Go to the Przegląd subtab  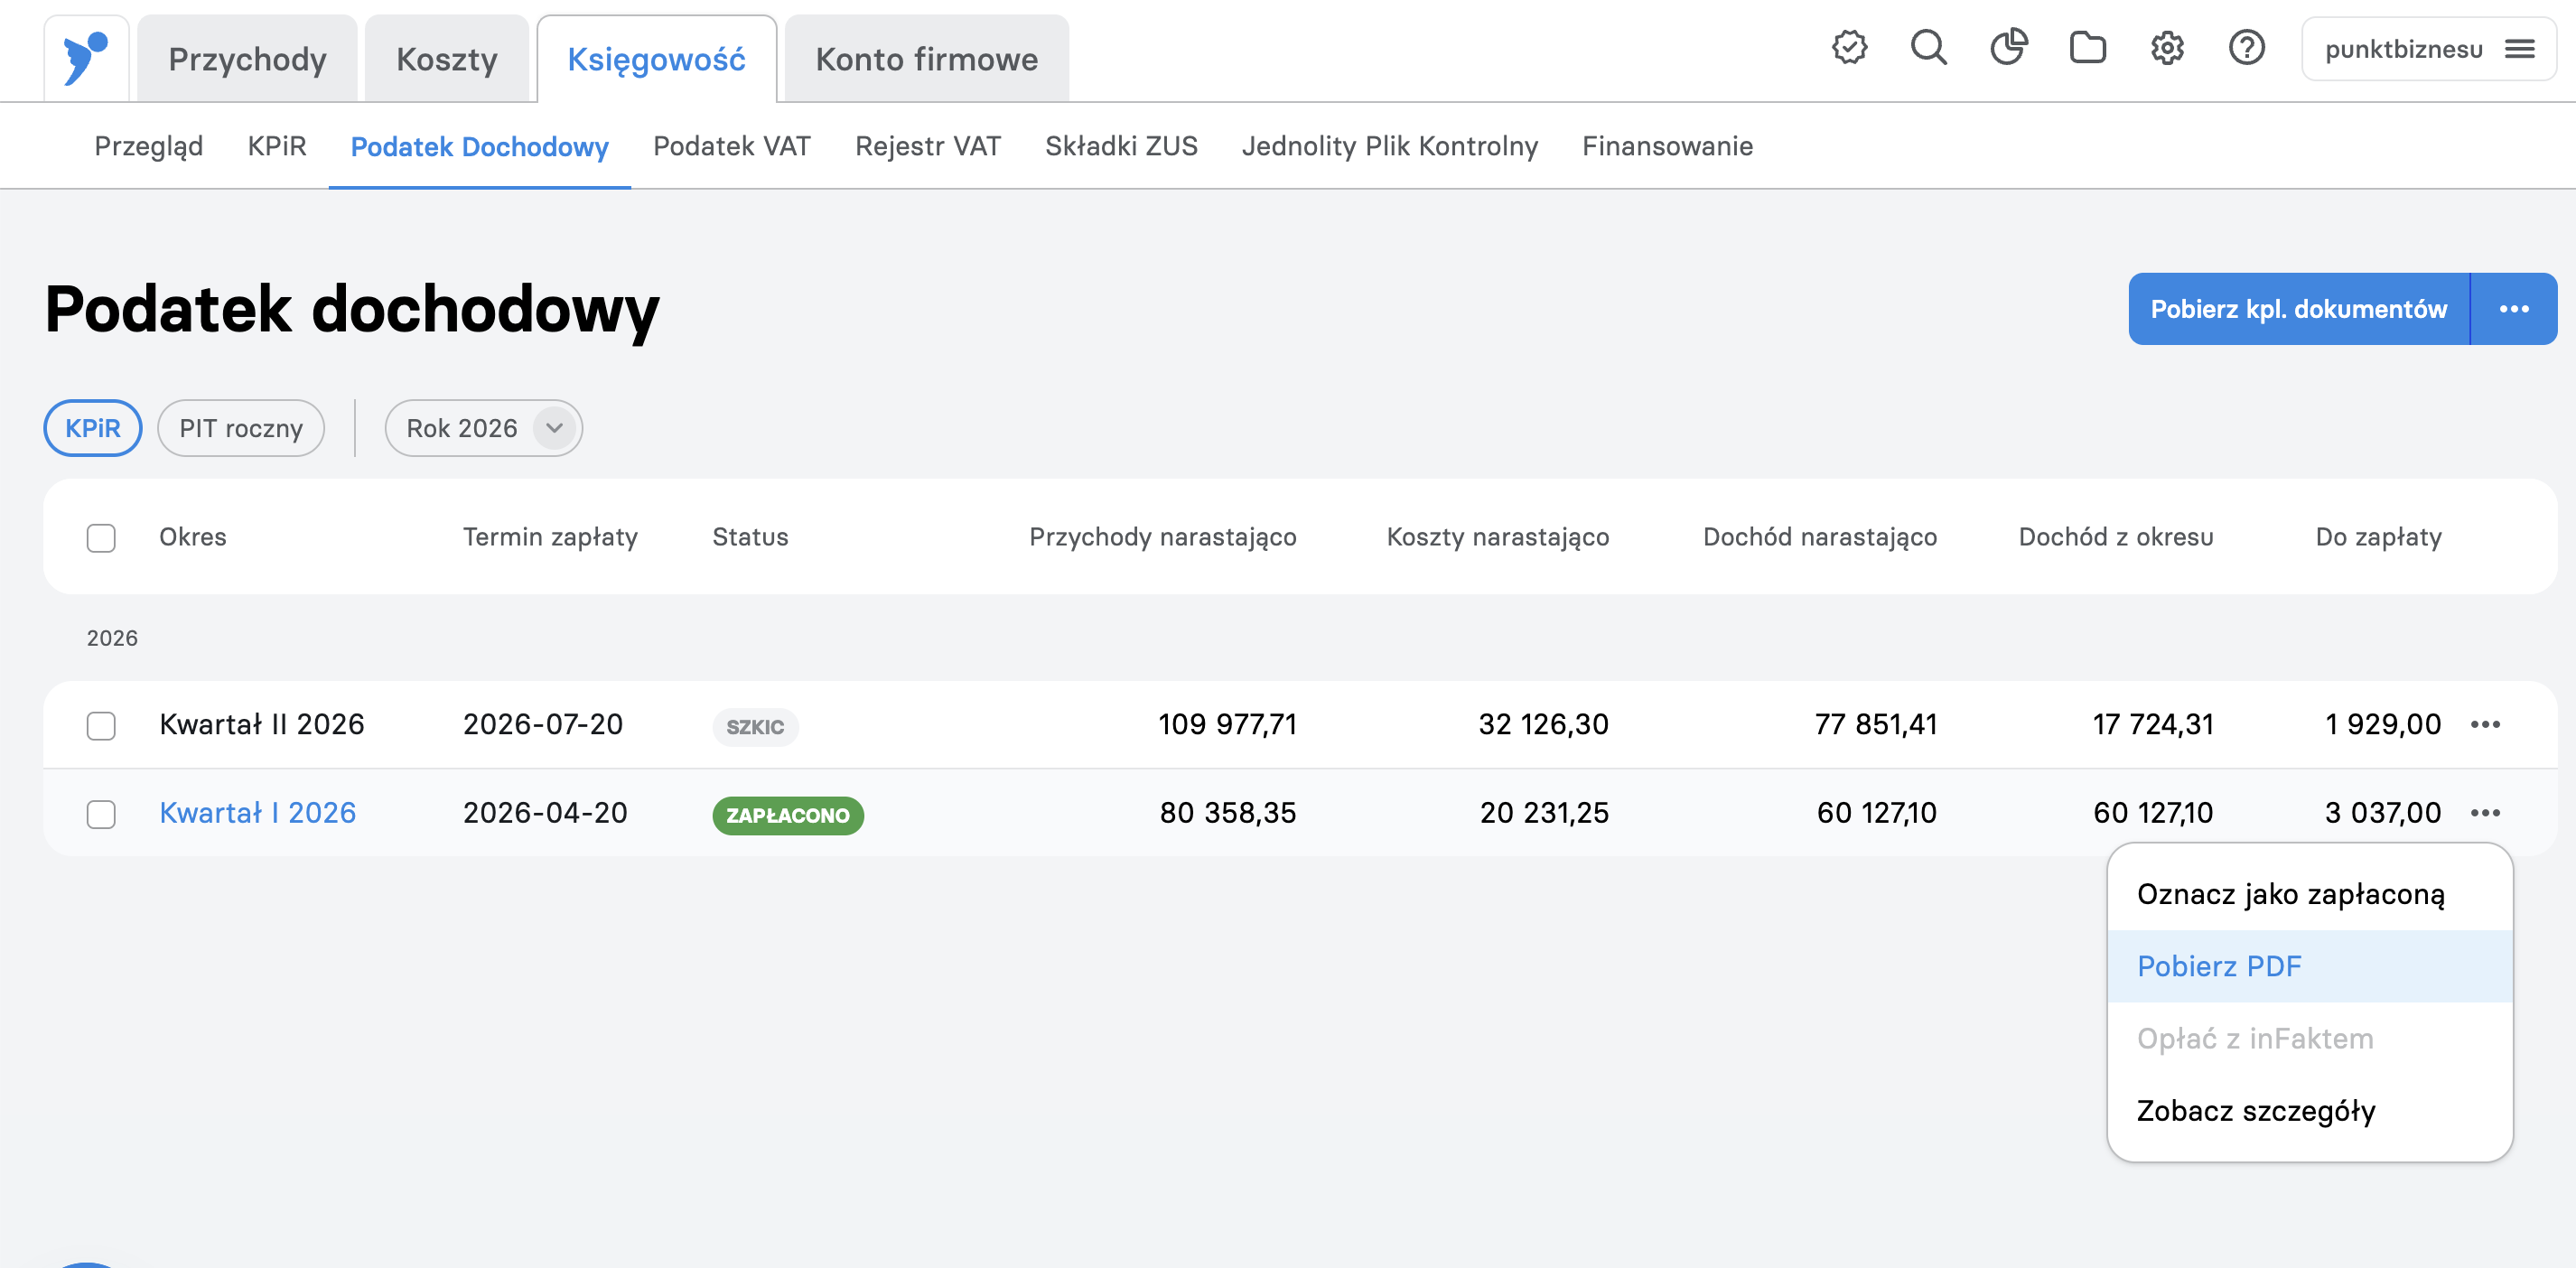[149, 146]
